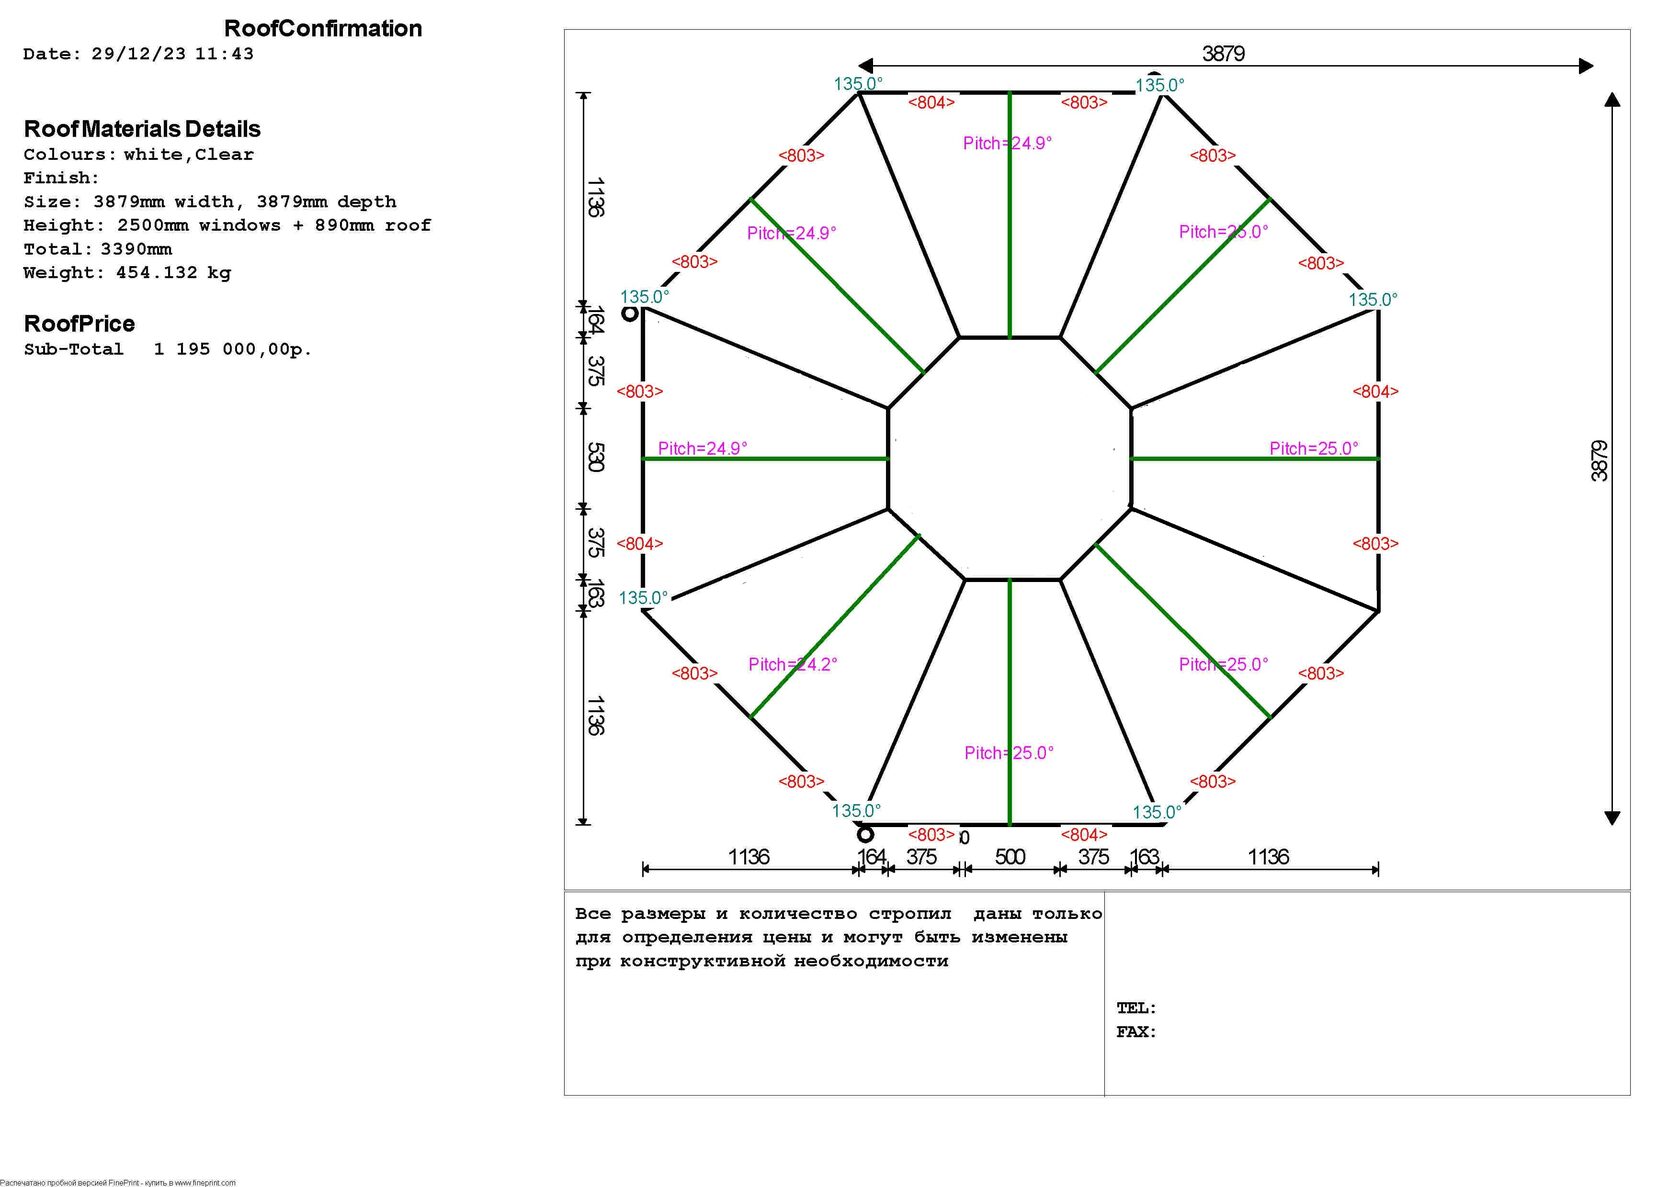Click the 500 dimension on bottom scale
Viewport: 1680px width, 1187px height.
(1009, 857)
